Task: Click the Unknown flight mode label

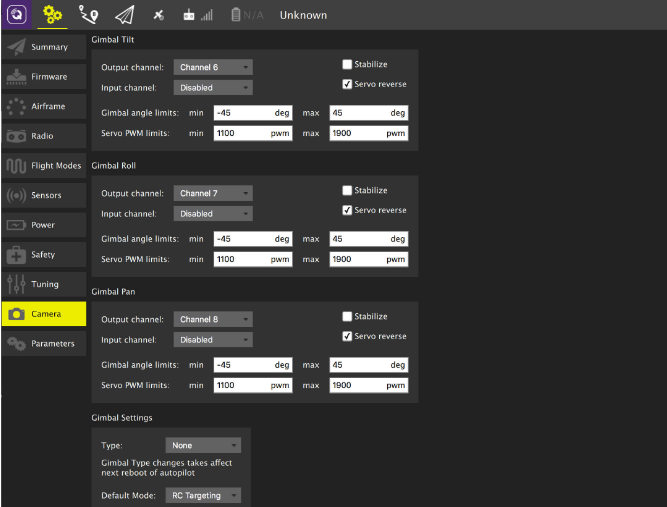Action: pos(303,15)
